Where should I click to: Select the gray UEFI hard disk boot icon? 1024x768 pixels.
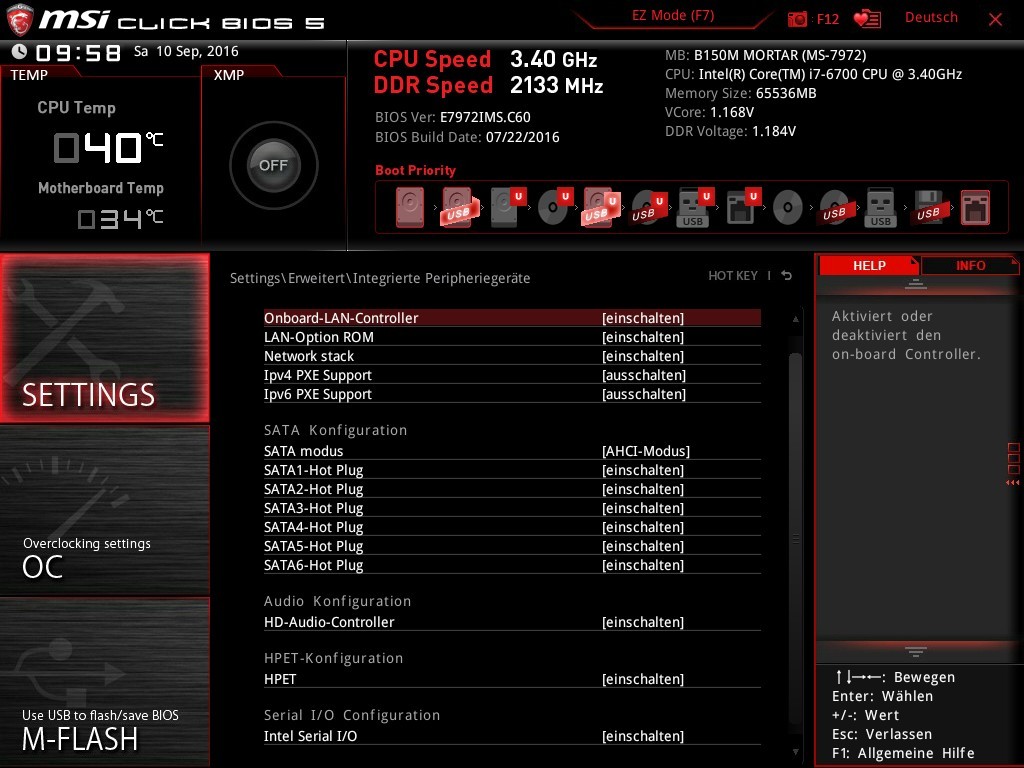tap(507, 208)
